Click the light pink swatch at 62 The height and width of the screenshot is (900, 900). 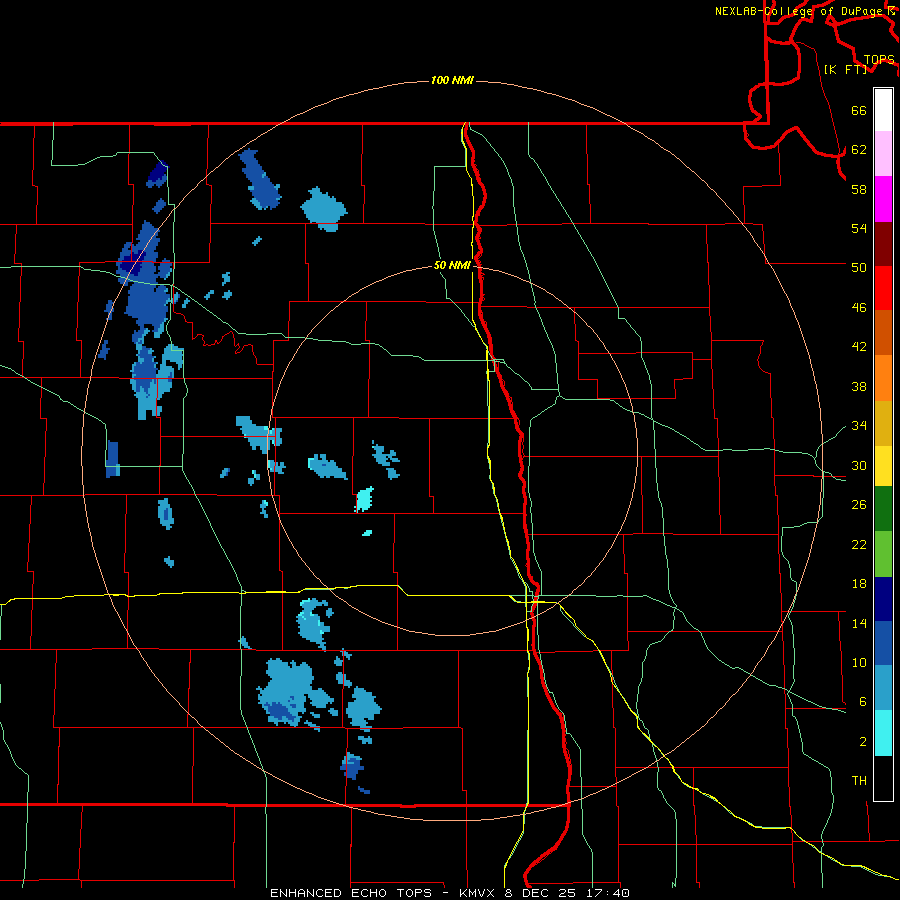tap(883, 153)
